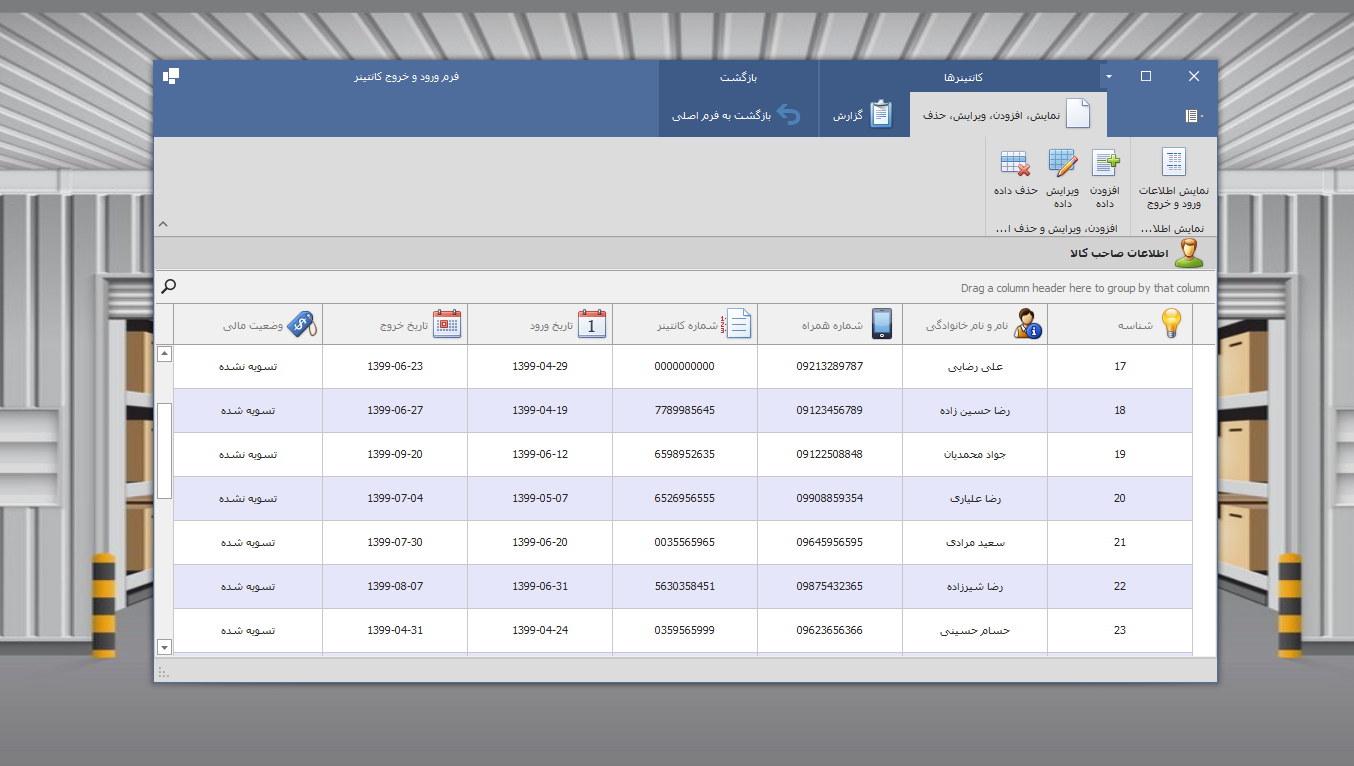Image resolution: width=1354 pixels, height=766 pixels.
Task: Collapse the ribbon using the chevron arrow
Action: (x=163, y=224)
